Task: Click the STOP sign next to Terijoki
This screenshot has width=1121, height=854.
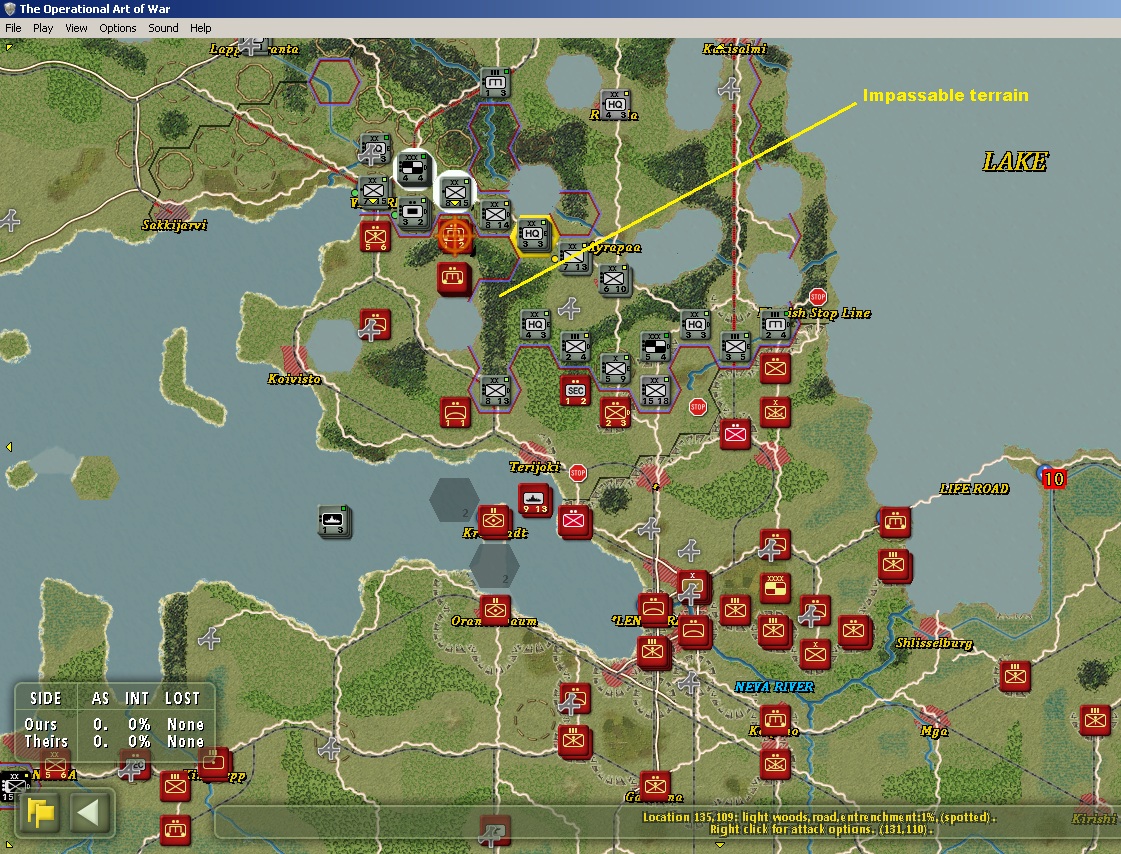Action: [578, 472]
